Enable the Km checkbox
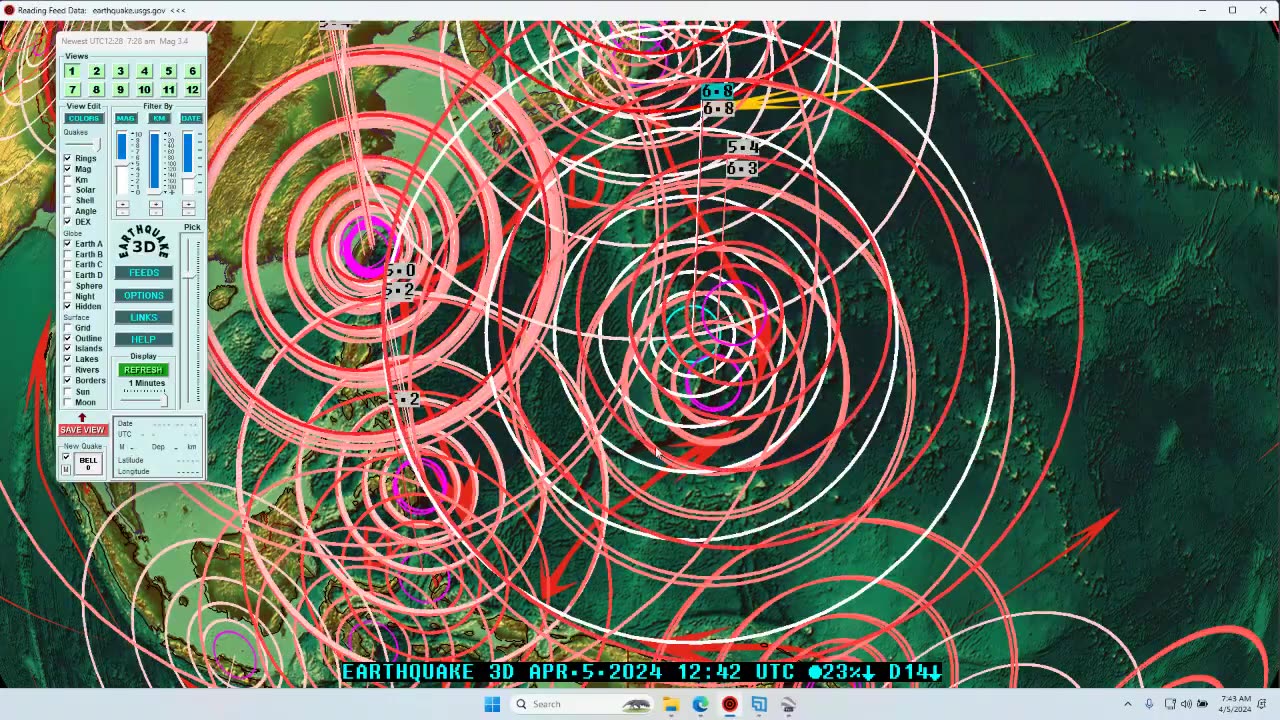Viewport: 1280px width, 720px height. coord(68,180)
